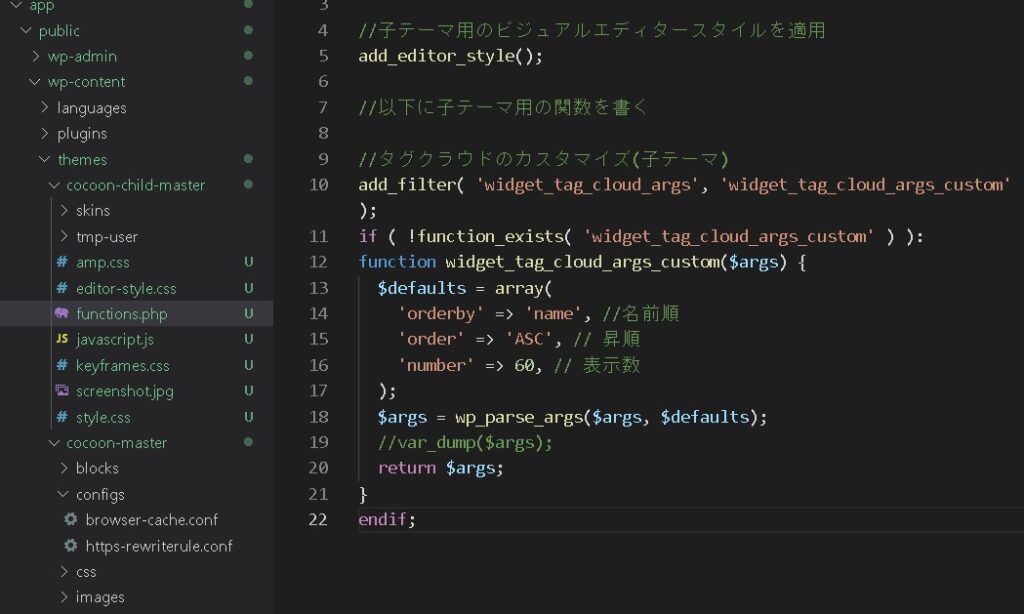Place cursor on the endif; line
Screen dimensions: 1024x614
point(386,520)
